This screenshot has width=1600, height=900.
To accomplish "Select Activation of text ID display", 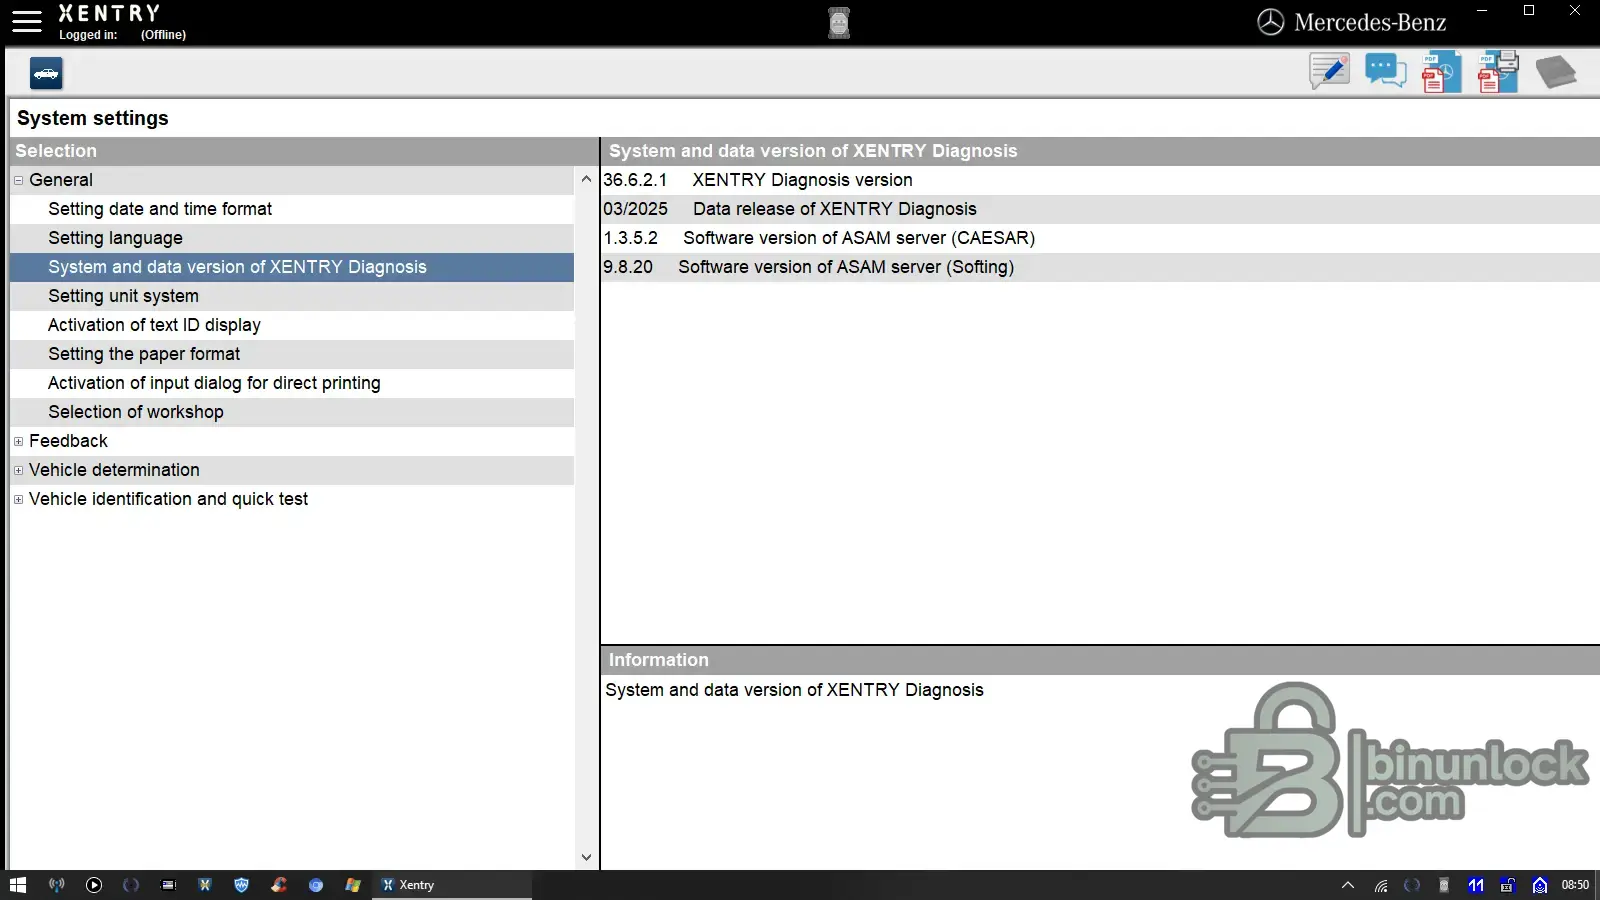I will point(154,325).
